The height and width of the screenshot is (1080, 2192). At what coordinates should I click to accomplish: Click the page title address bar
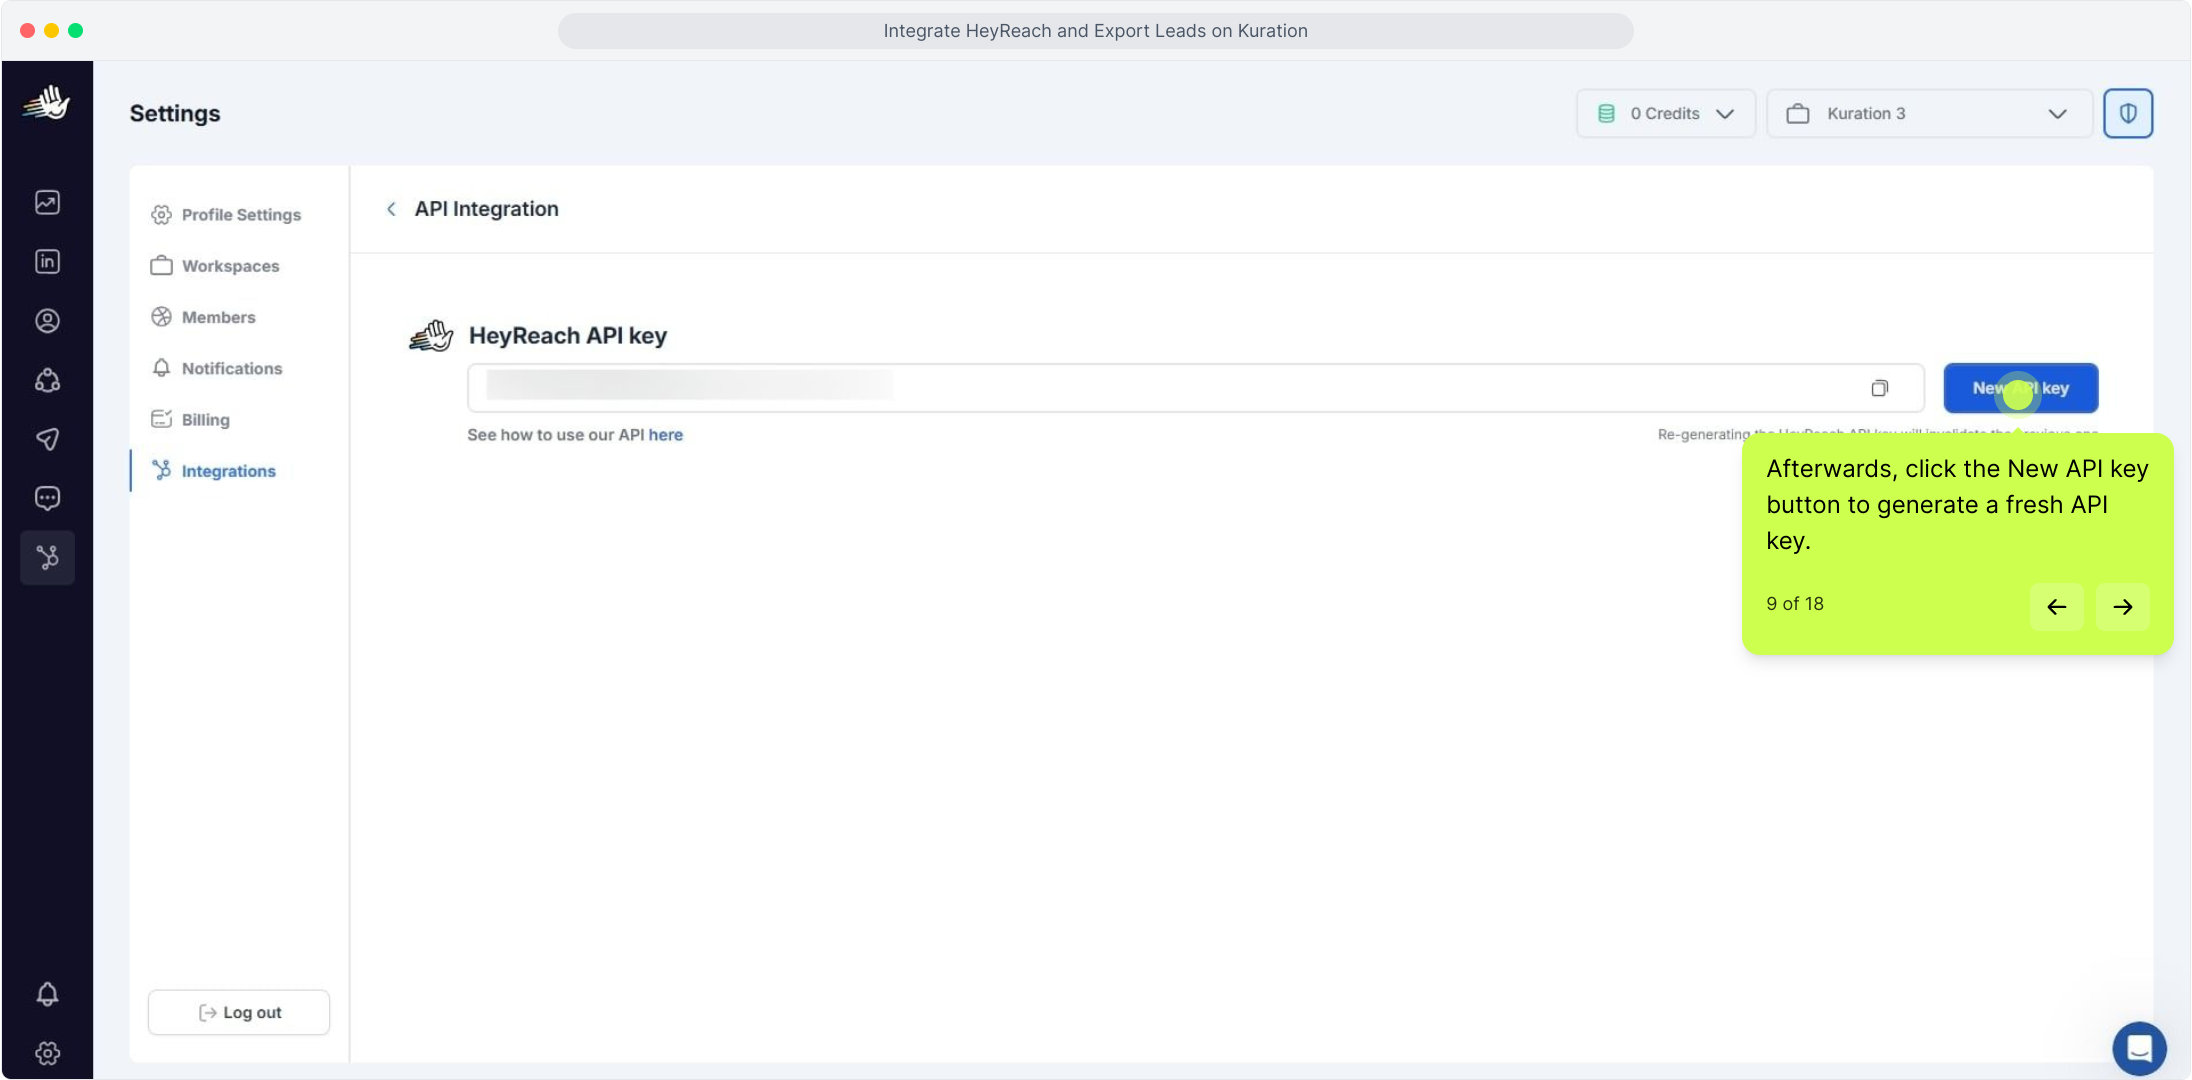coord(1095,31)
